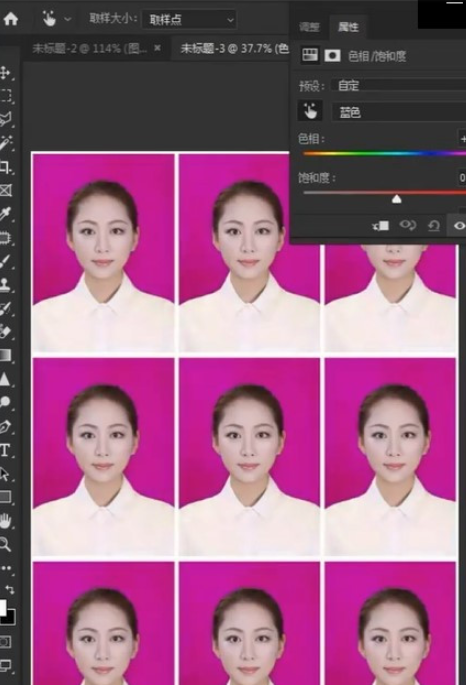466x685 pixels.
Task: Click the 饱和度 value field
Action: click(462, 177)
